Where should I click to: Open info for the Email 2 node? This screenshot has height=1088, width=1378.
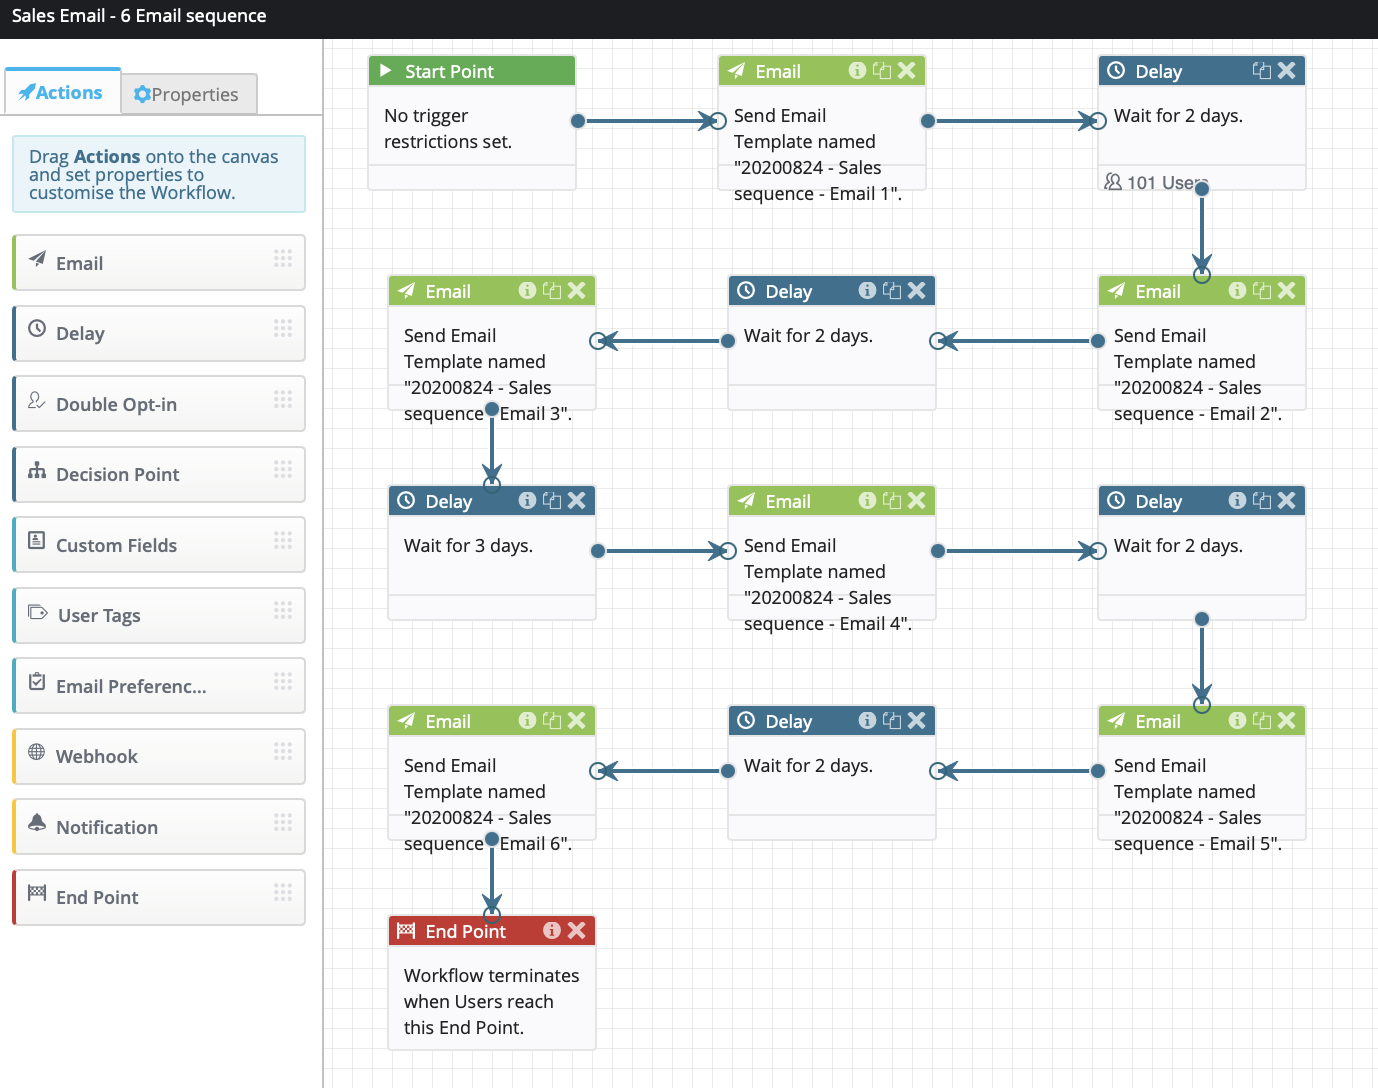tap(1237, 290)
